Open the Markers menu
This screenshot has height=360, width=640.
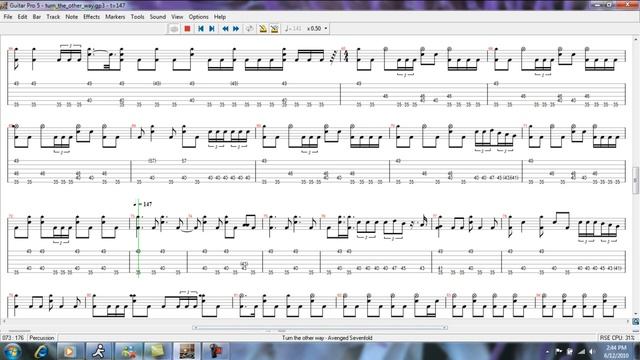click(115, 17)
